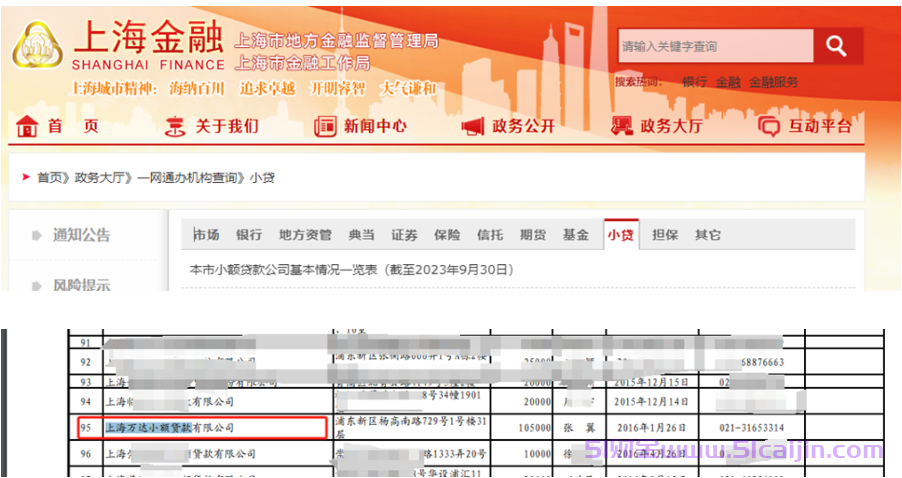The image size is (902, 478).
Task: Click row number 94 cell
Action: click(x=86, y=401)
